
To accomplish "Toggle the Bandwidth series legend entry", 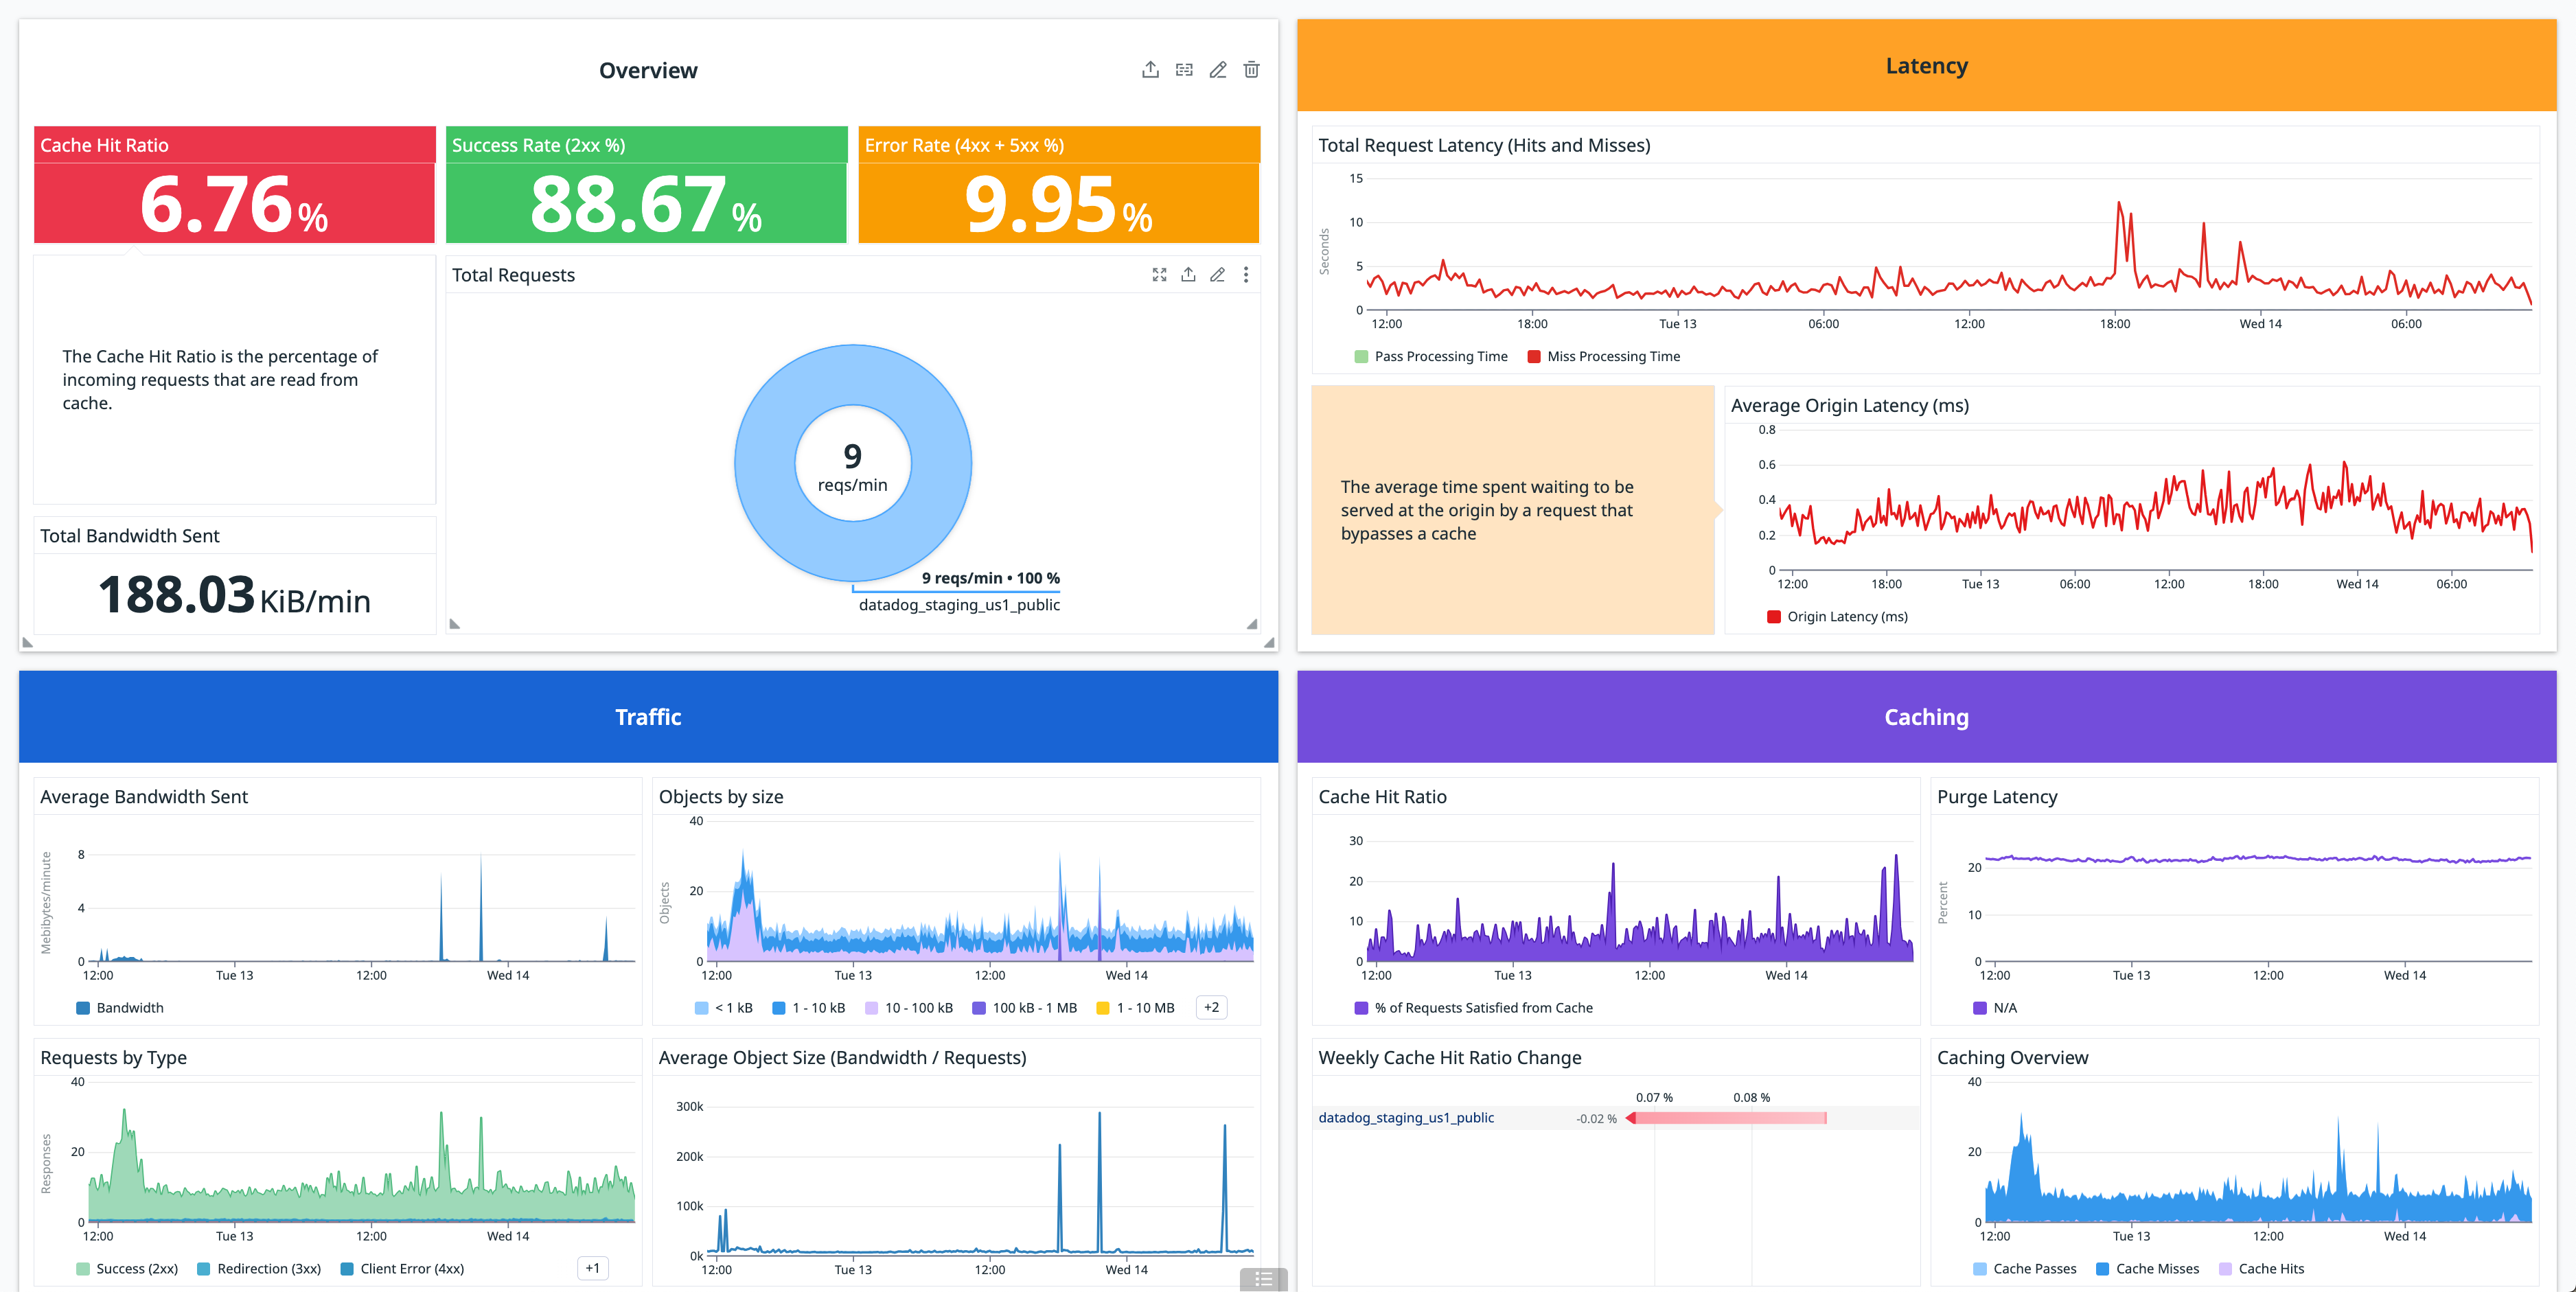I will click(x=119, y=1008).
